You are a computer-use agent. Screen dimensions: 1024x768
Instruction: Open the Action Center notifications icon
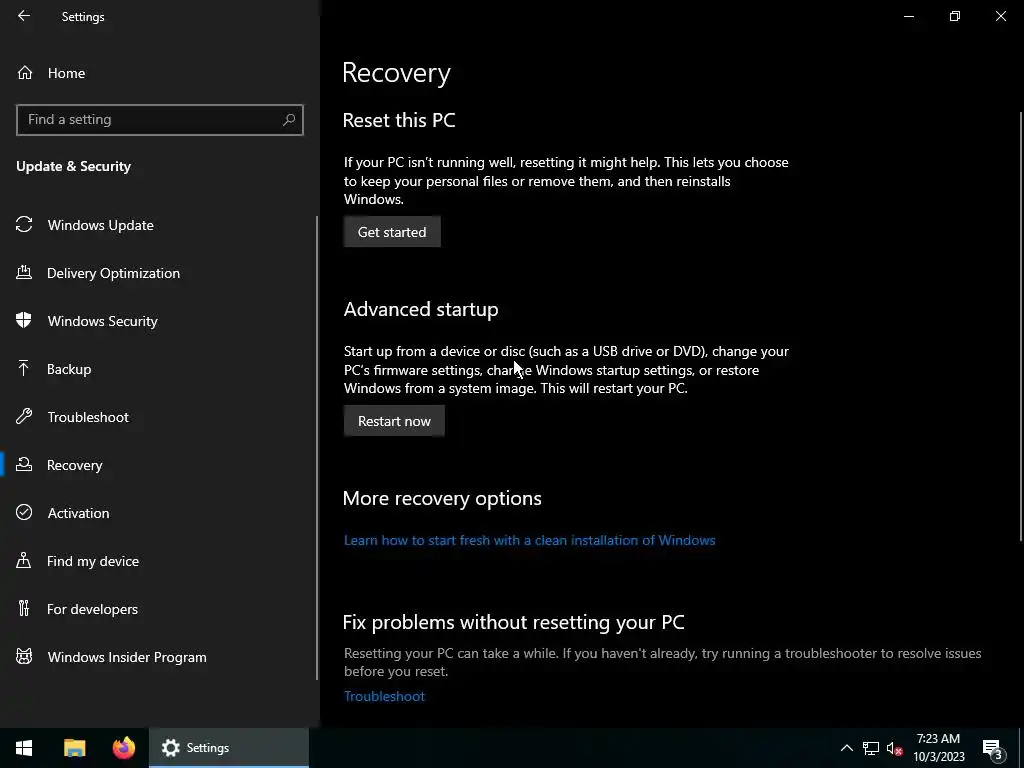coord(992,748)
